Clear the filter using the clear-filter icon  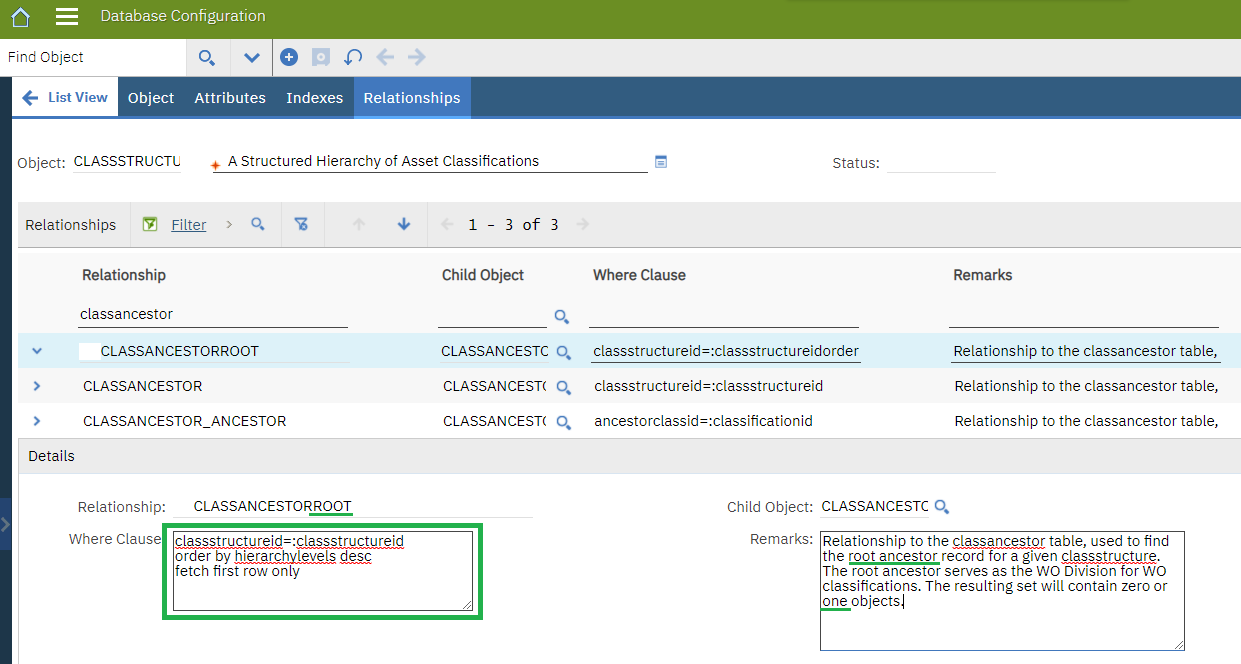click(x=302, y=224)
